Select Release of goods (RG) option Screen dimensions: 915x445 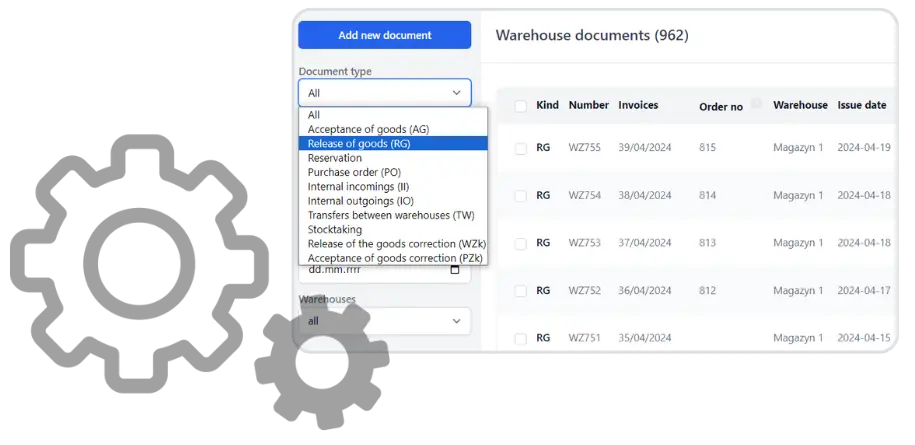pyautogui.click(x=393, y=143)
